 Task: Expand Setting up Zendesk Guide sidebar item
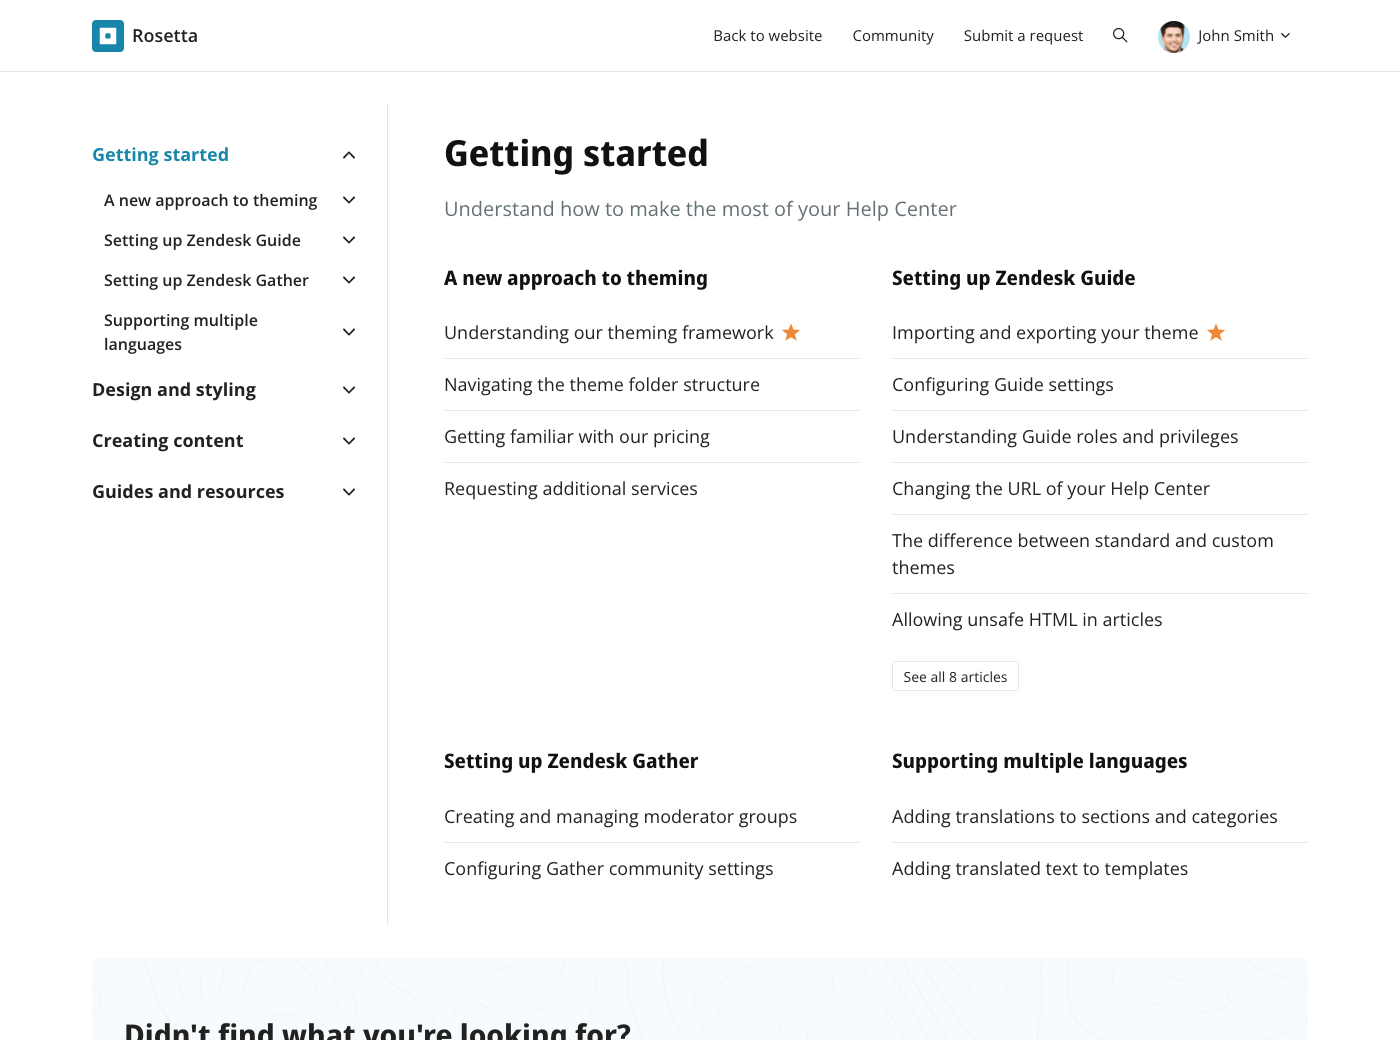click(x=349, y=240)
